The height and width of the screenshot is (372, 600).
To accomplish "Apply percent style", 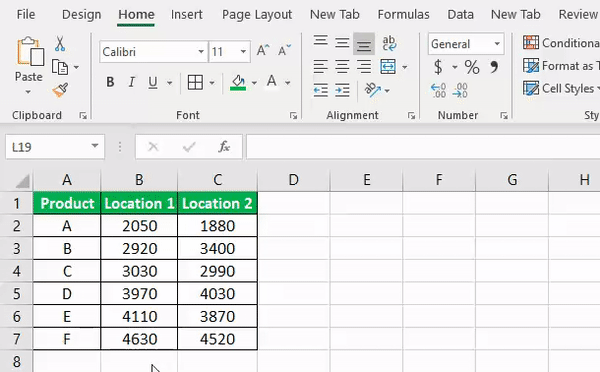I will click(472, 67).
